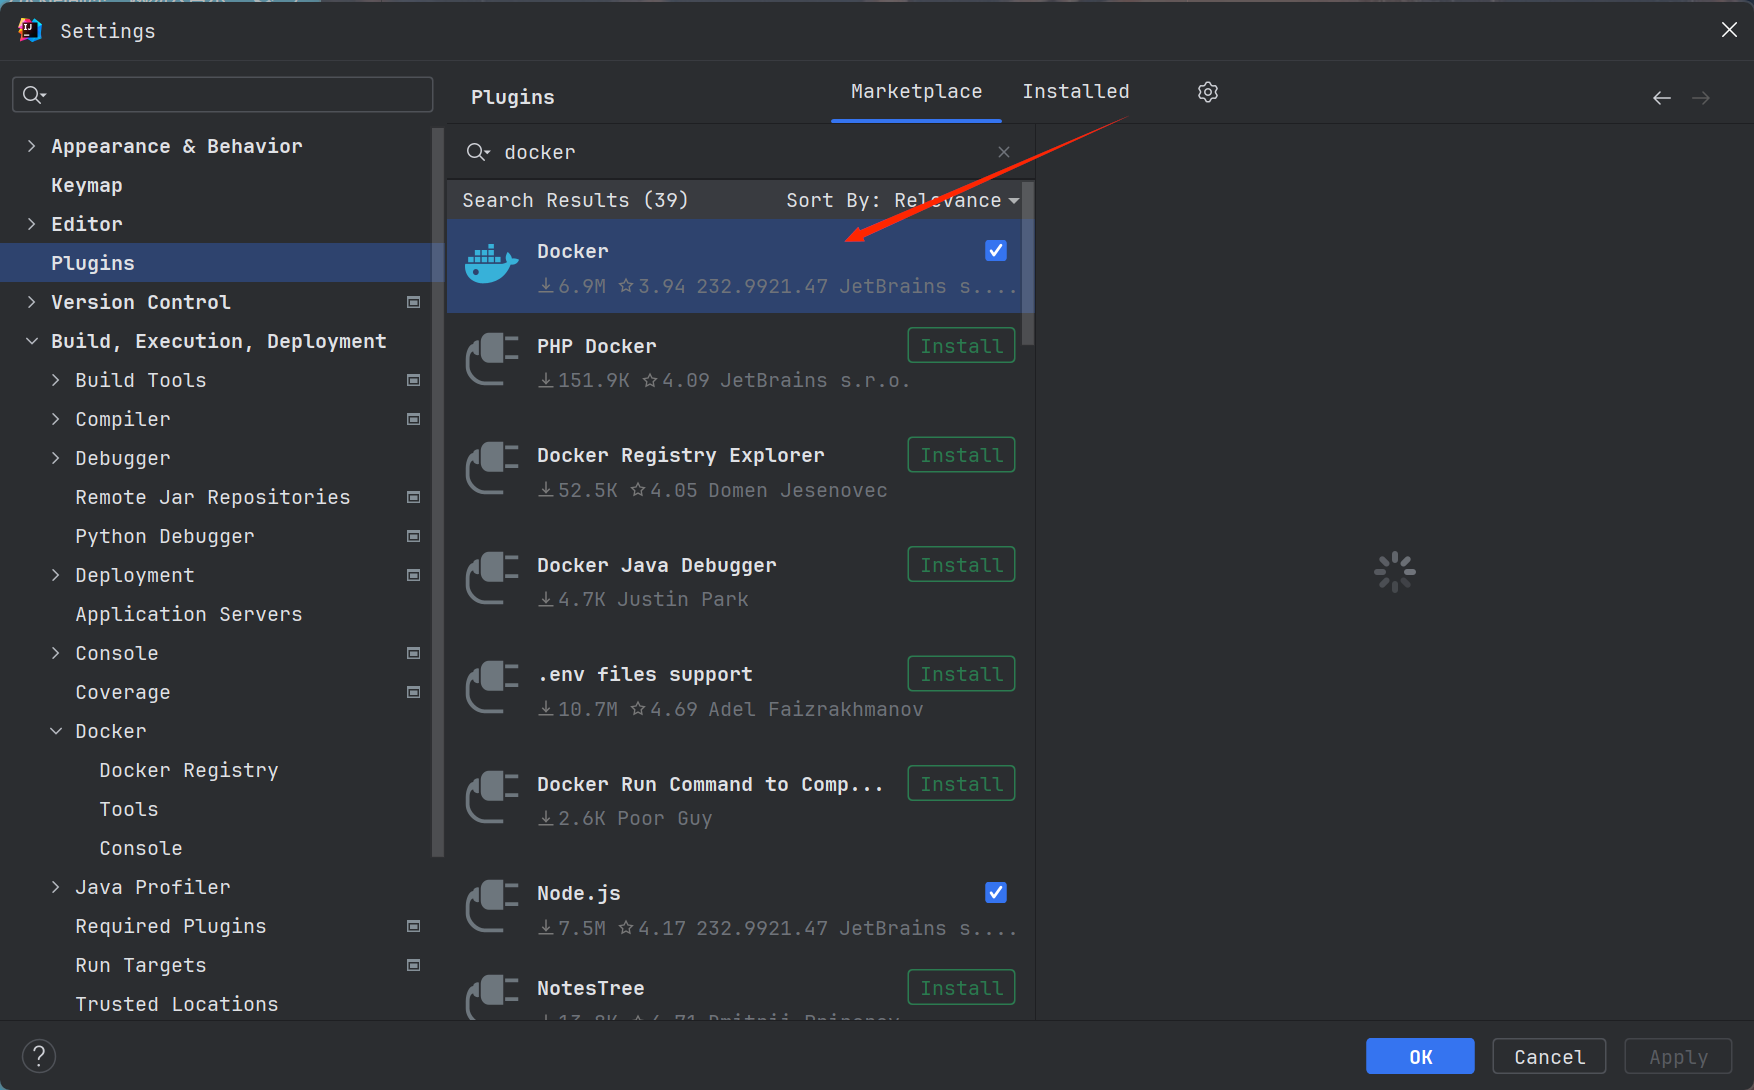Viewport: 1754px width, 1090px height.
Task: Click the Node.js plugin icon
Action: [491, 908]
